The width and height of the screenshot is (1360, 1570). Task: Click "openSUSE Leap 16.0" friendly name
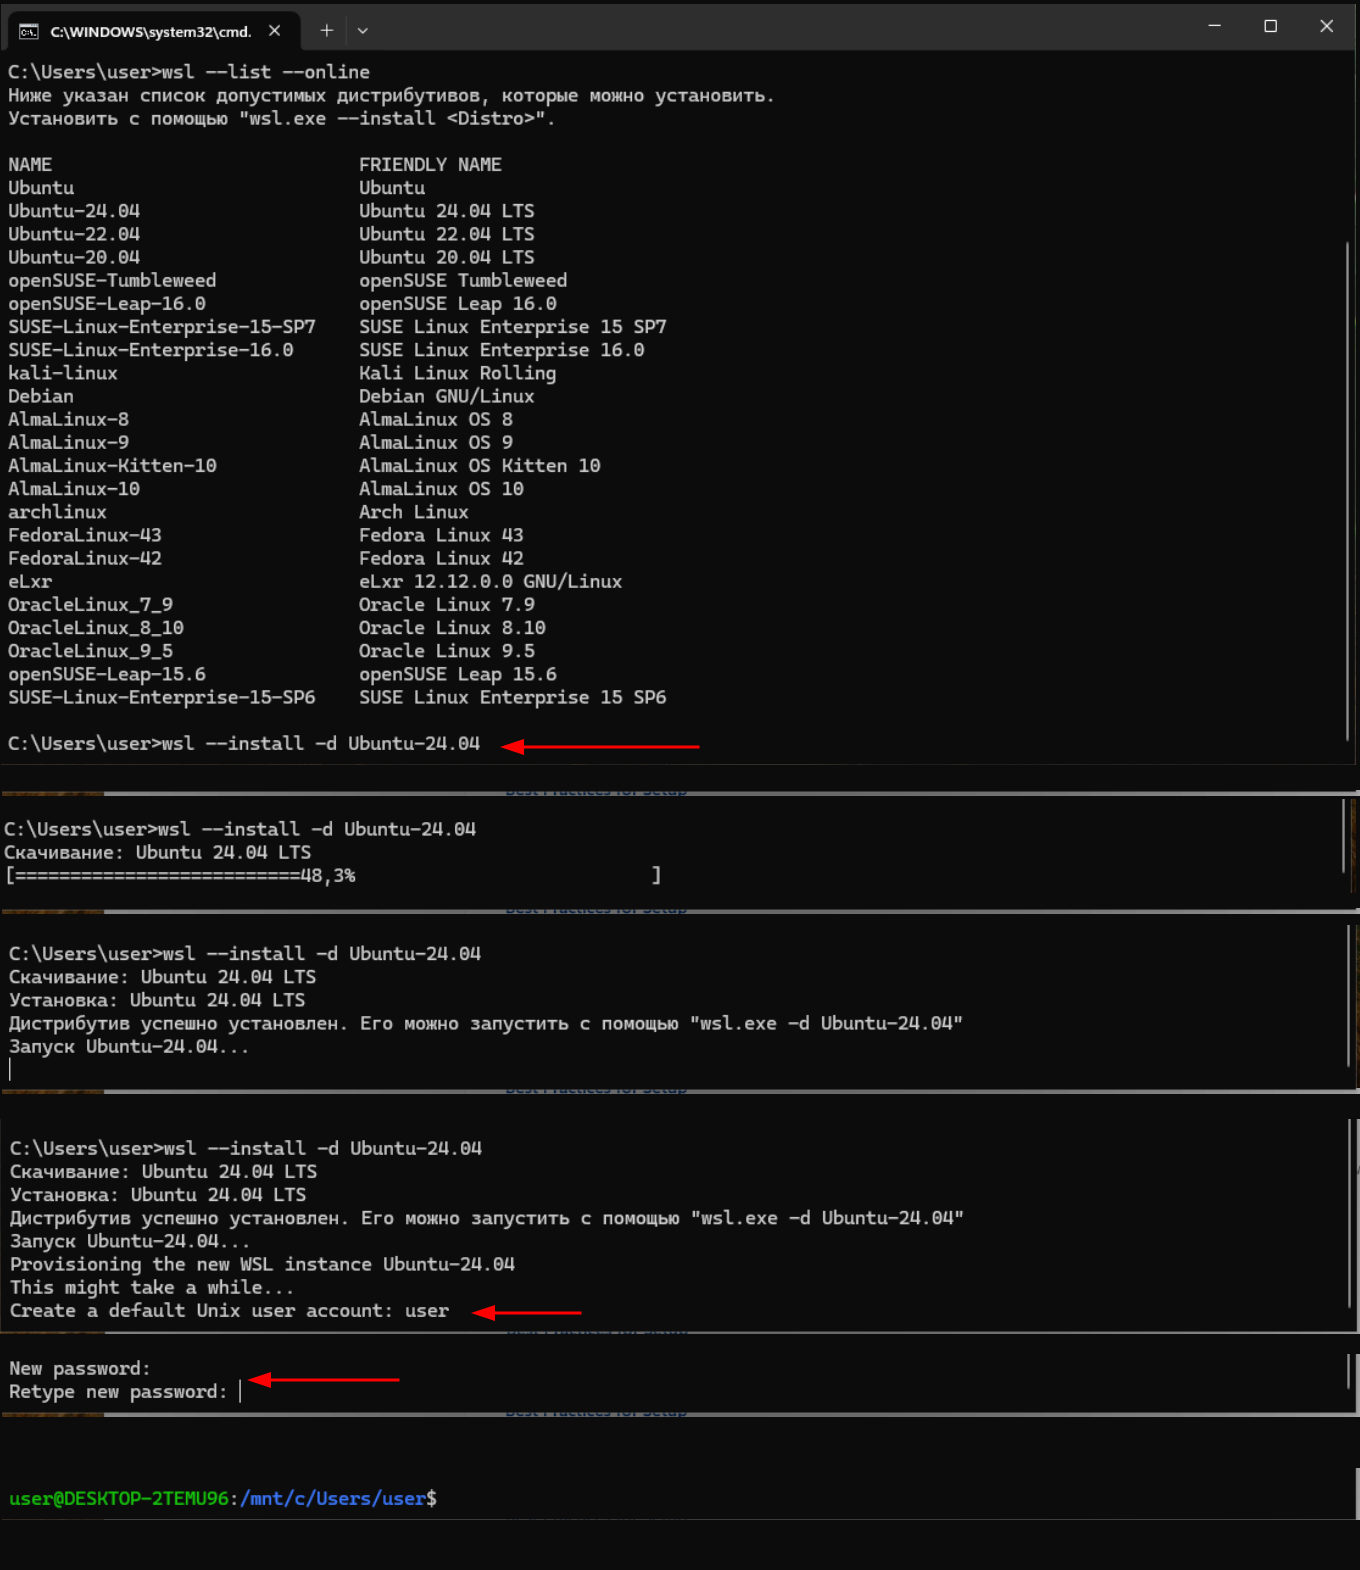(x=458, y=303)
